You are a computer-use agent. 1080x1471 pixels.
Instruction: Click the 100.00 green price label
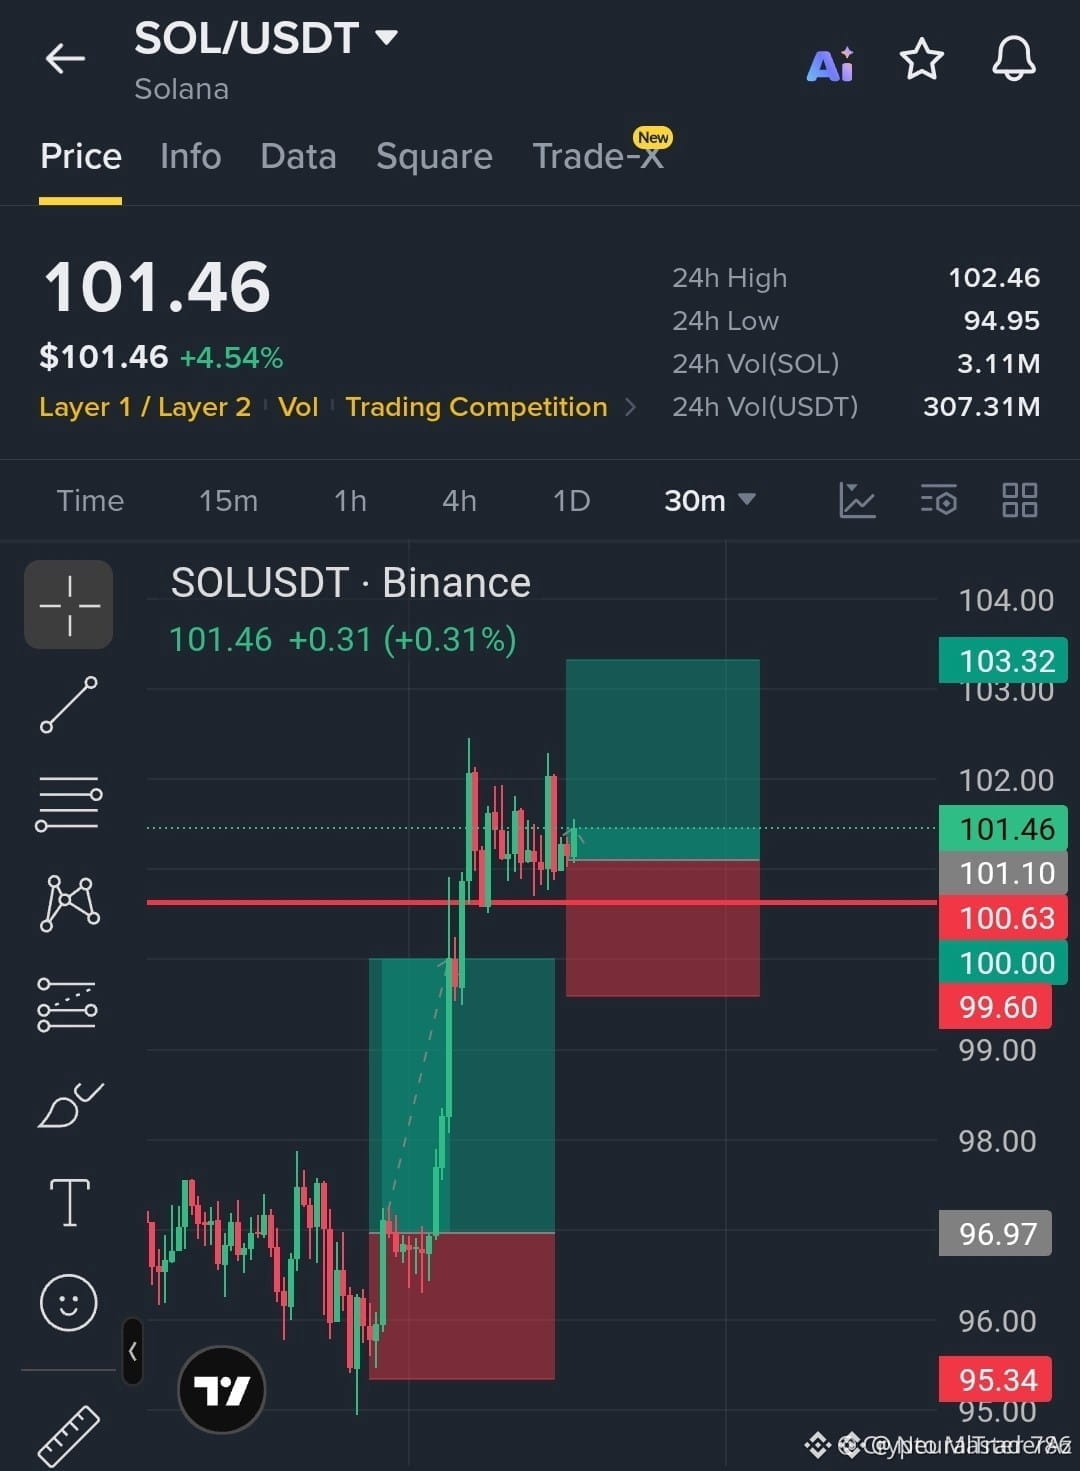pyautogui.click(x=1004, y=962)
